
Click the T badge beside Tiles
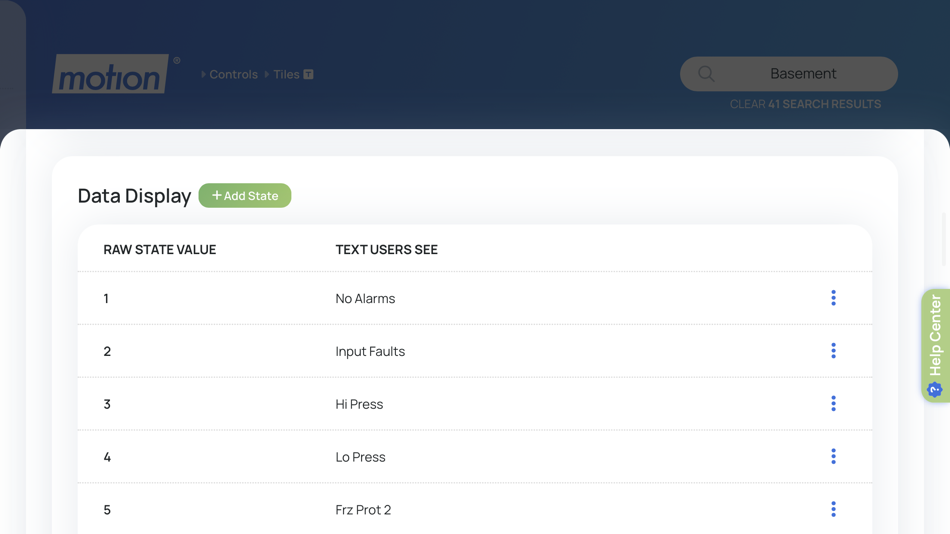pyautogui.click(x=308, y=75)
